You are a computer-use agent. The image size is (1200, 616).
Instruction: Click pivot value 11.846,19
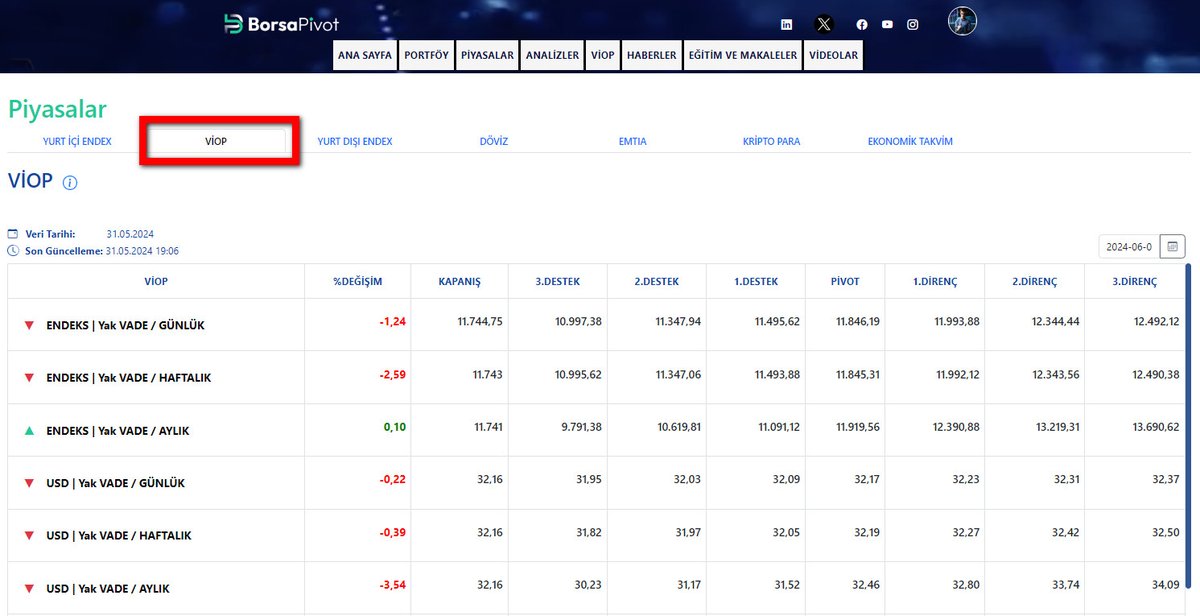(856, 321)
